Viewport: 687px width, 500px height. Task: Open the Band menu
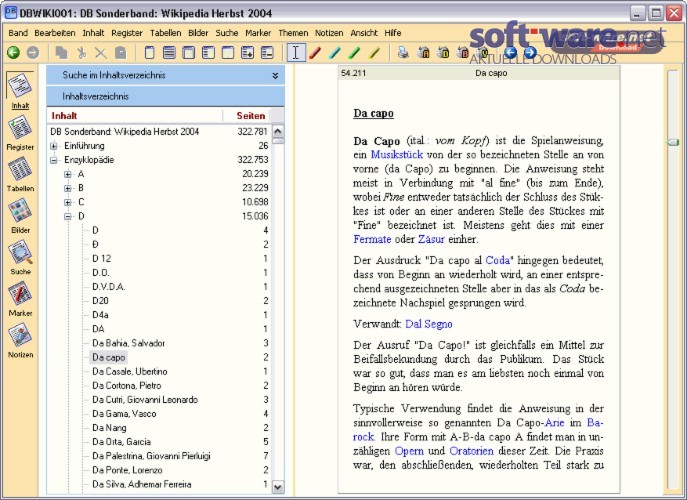click(x=18, y=33)
